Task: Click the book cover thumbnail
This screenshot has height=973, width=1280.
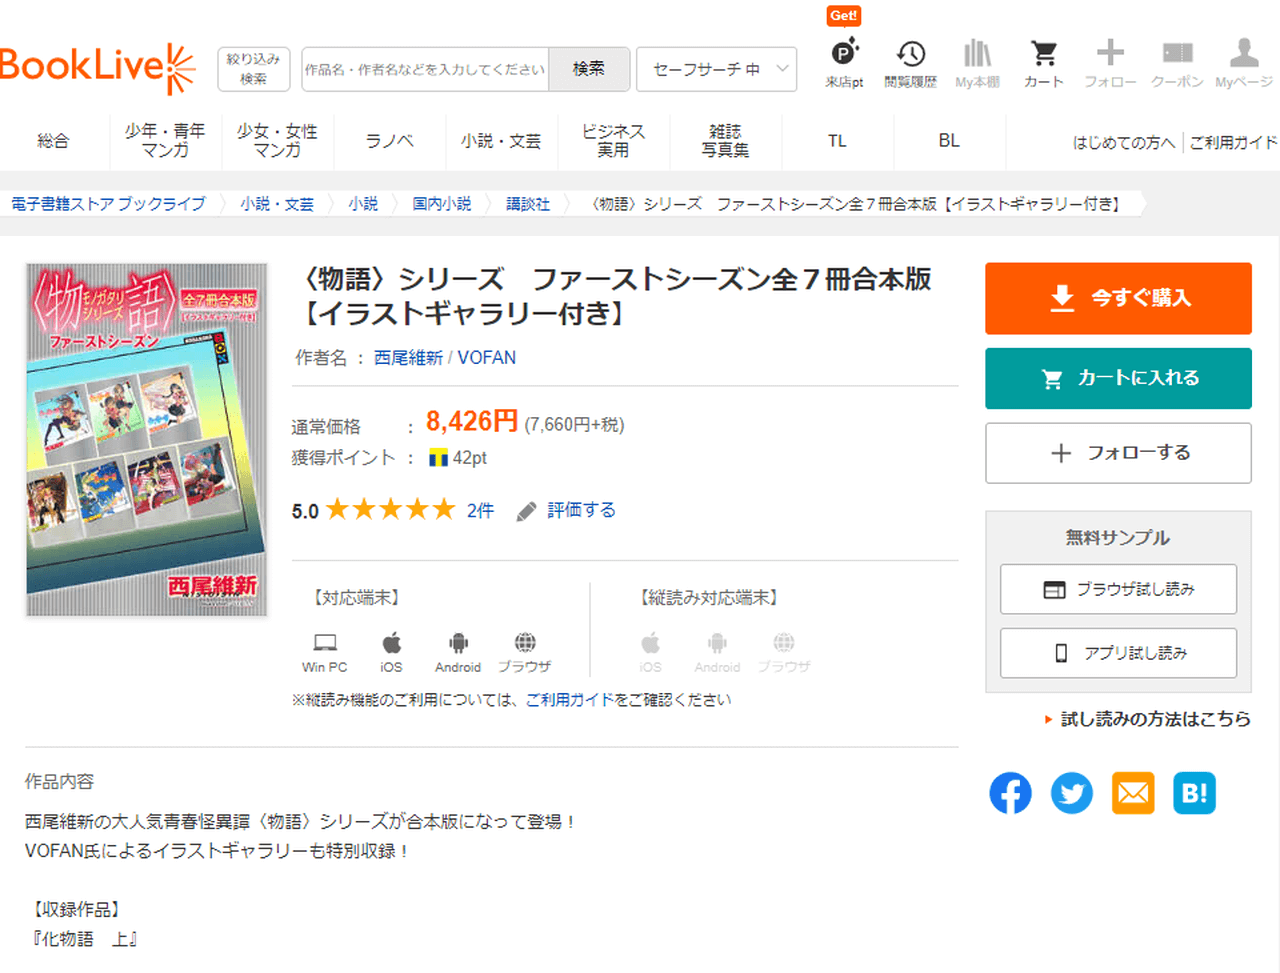Action: click(147, 439)
